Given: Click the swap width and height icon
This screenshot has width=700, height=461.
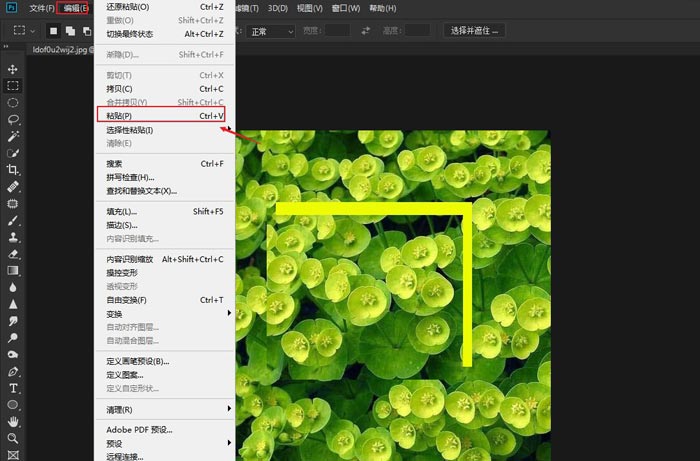Looking at the screenshot, I should click(x=366, y=31).
